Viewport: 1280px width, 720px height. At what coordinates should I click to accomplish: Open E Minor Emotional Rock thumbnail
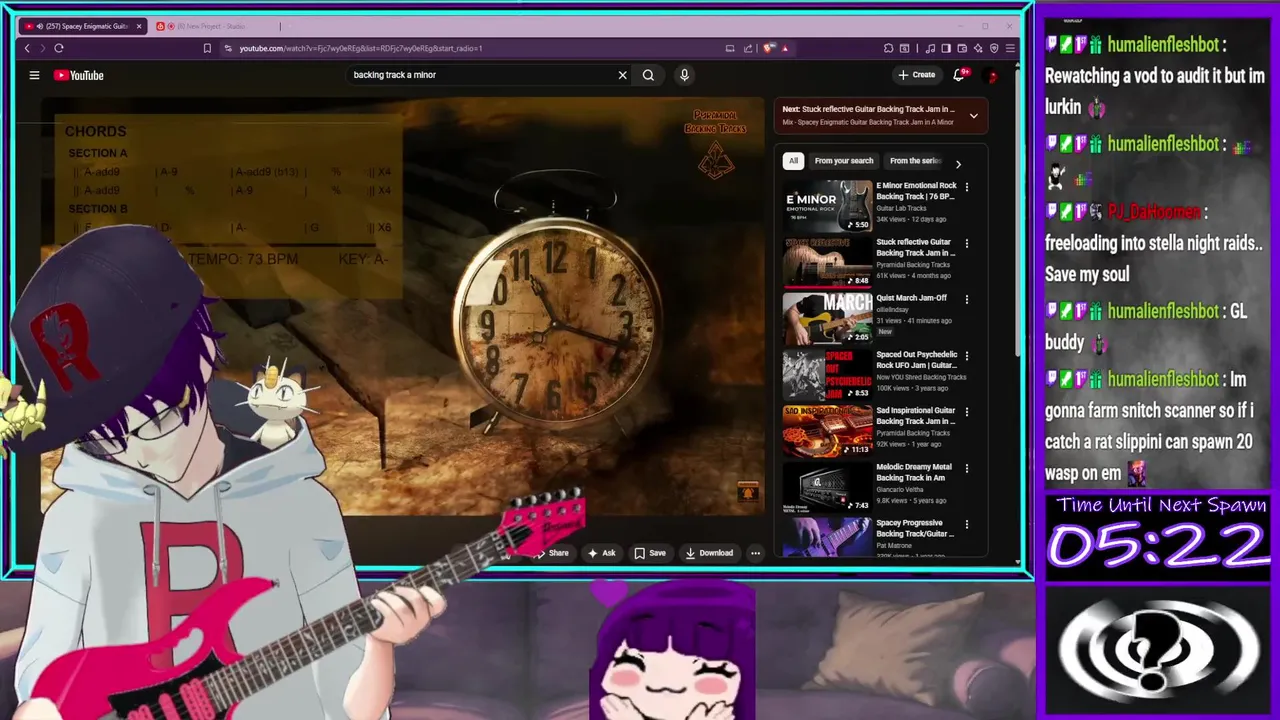click(x=827, y=206)
